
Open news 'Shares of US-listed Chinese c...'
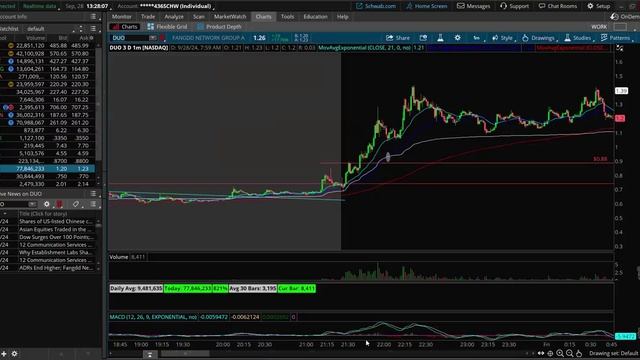(x=56, y=222)
